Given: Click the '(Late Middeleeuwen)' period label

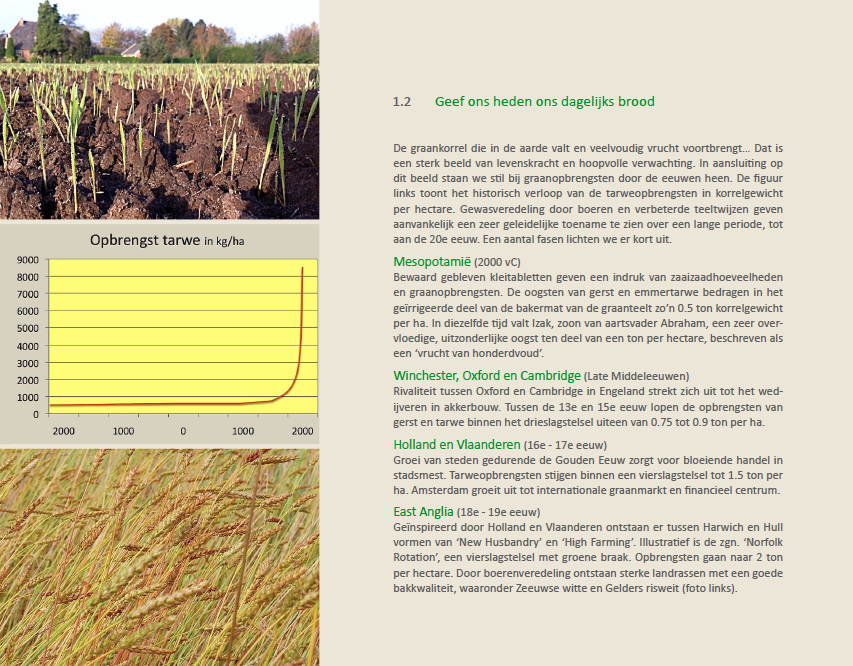Looking at the screenshot, I should click(634, 377).
